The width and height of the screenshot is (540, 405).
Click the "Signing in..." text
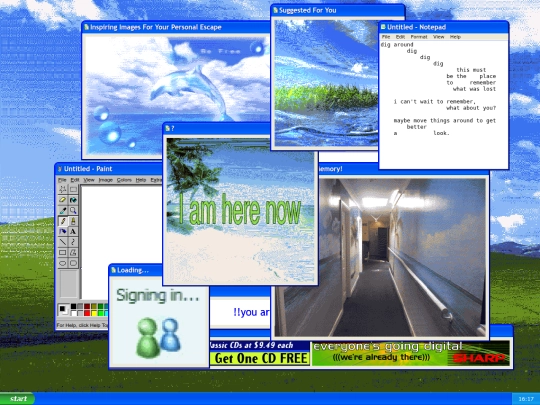(158, 295)
